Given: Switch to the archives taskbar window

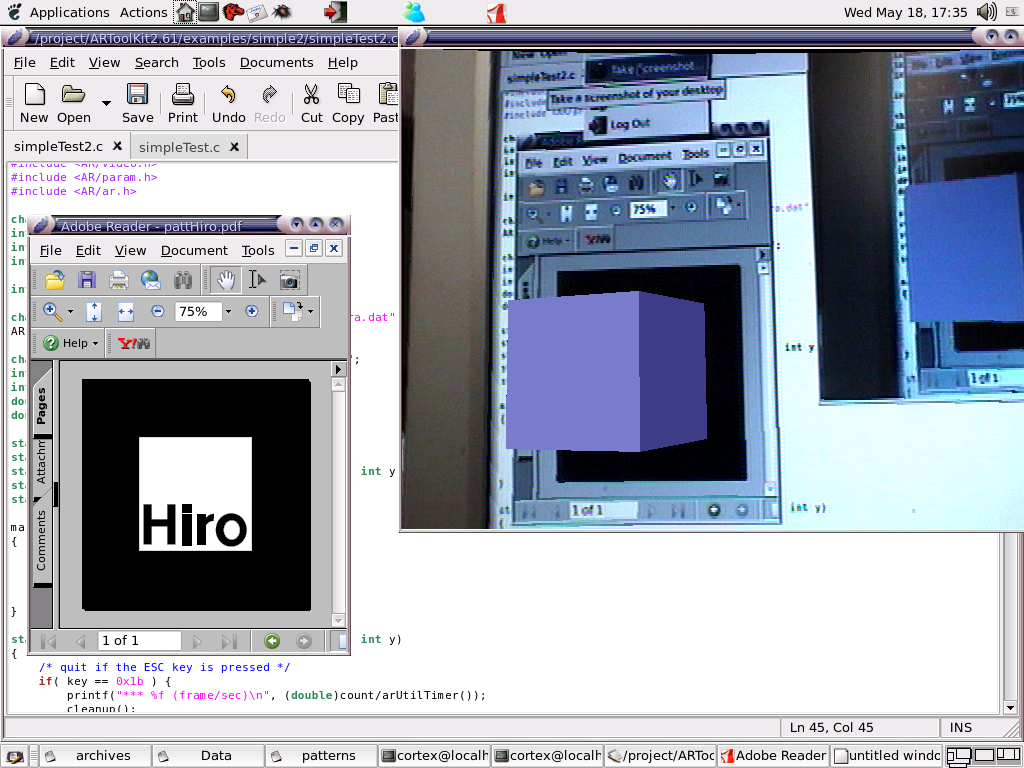Looking at the screenshot, I should coord(95,756).
